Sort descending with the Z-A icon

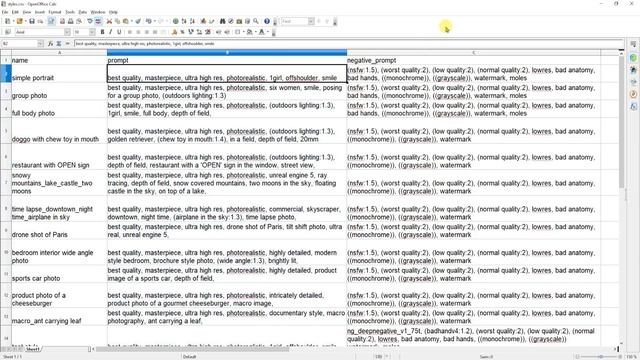point(192,21)
